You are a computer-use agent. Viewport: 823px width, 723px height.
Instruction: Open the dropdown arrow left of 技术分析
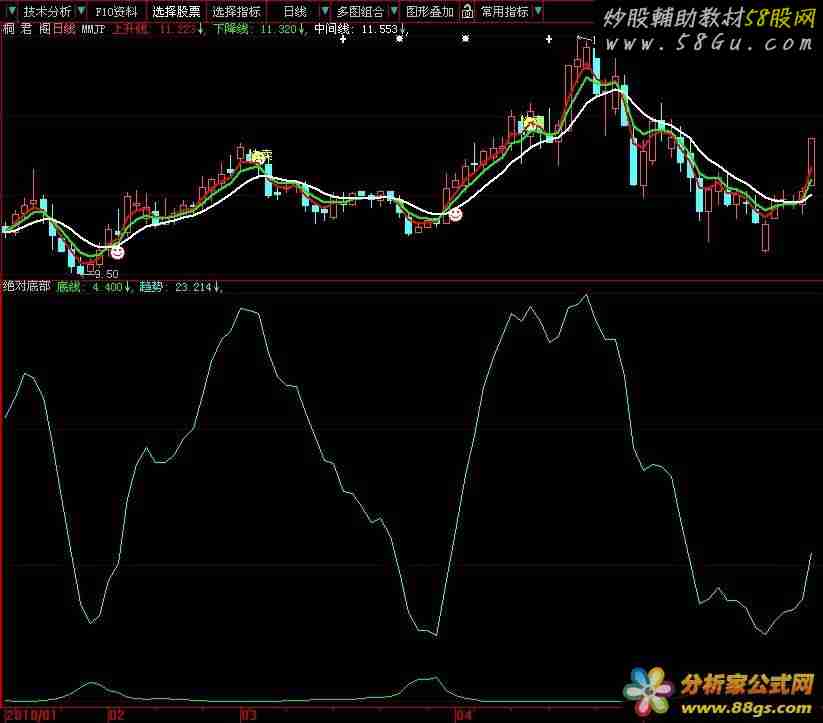click(x=12, y=11)
